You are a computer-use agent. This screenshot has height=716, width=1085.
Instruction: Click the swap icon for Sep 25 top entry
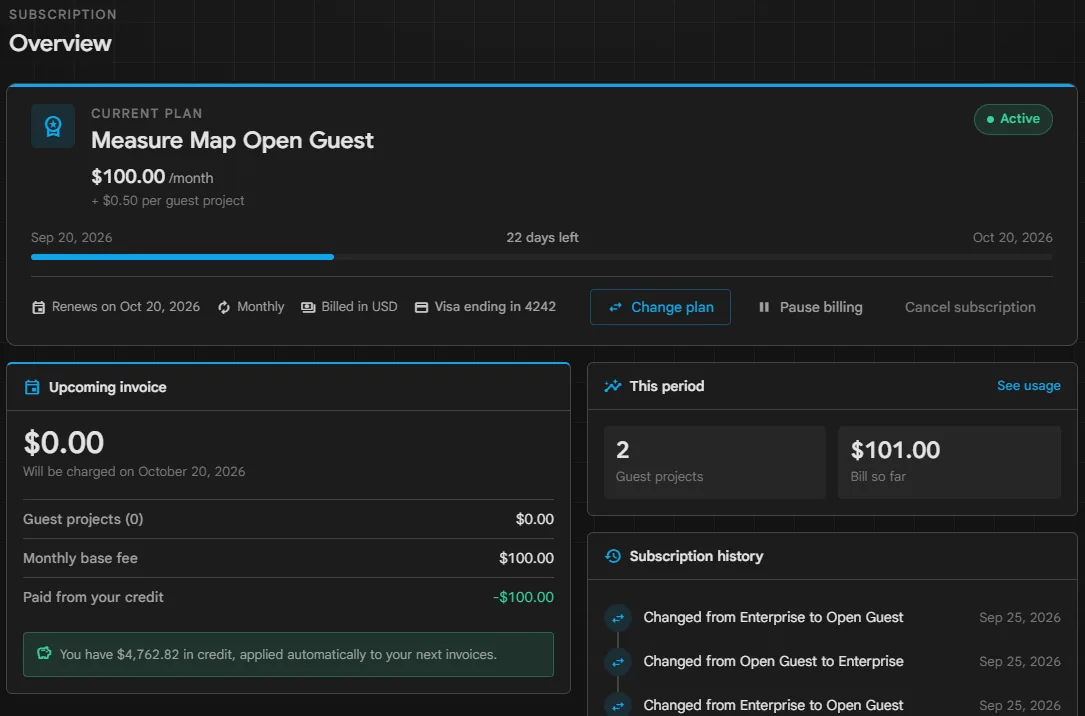(x=618, y=617)
